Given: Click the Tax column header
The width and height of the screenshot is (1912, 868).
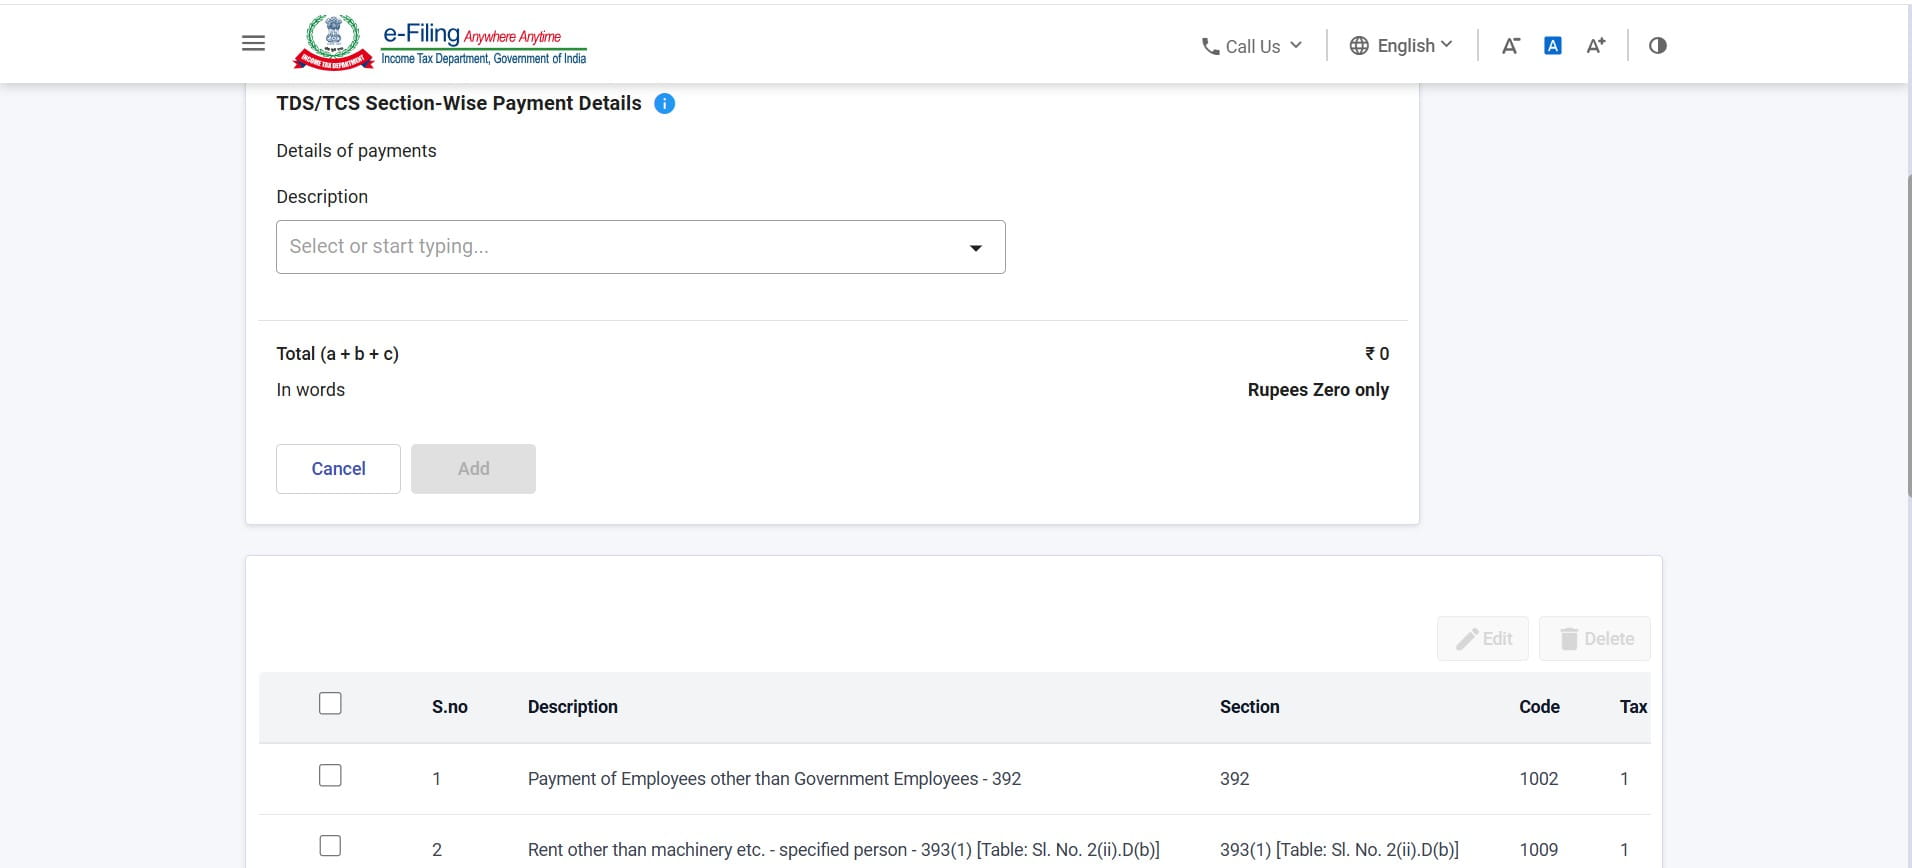Looking at the screenshot, I should (1633, 707).
